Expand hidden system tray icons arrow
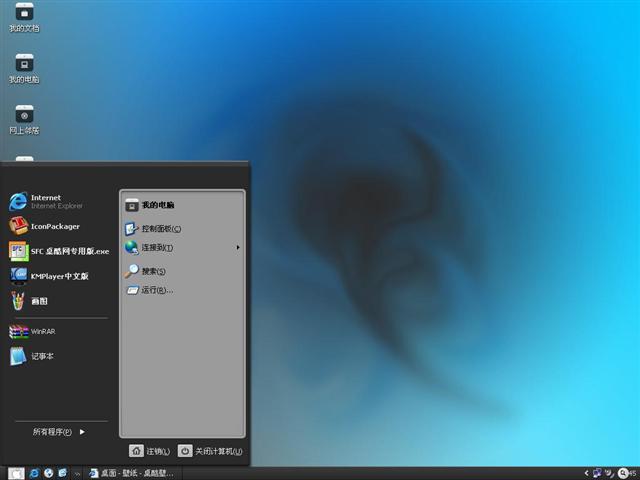The image size is (640, 480). pyautogui.click(x=587, y=473)
